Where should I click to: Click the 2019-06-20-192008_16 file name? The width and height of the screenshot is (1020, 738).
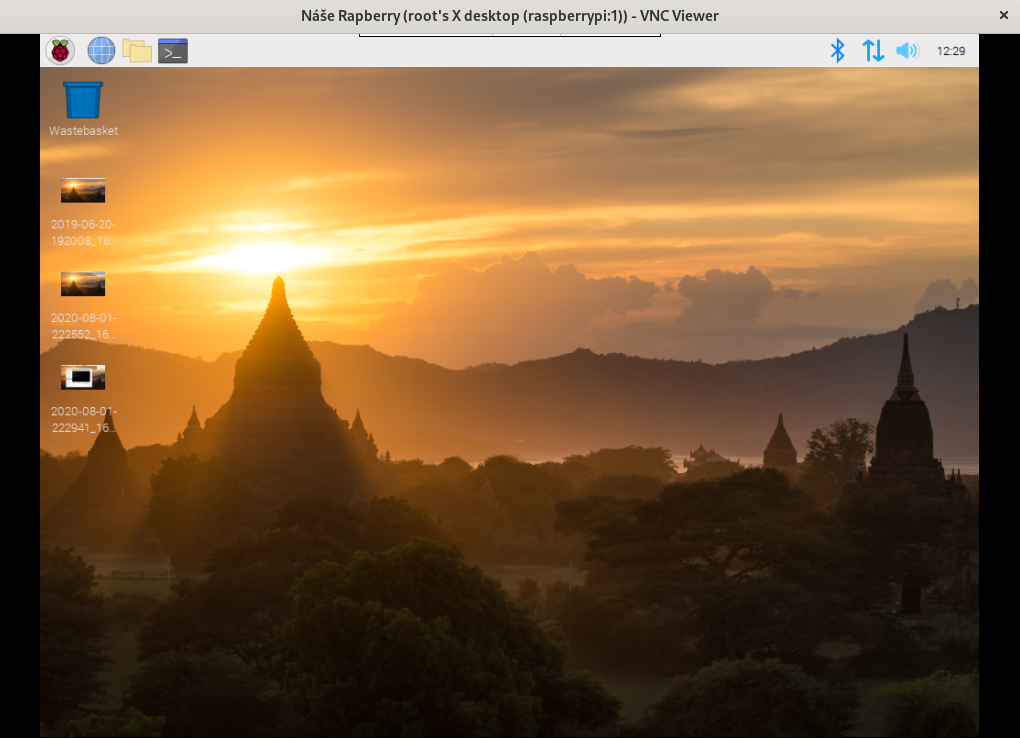coord(83,232)
